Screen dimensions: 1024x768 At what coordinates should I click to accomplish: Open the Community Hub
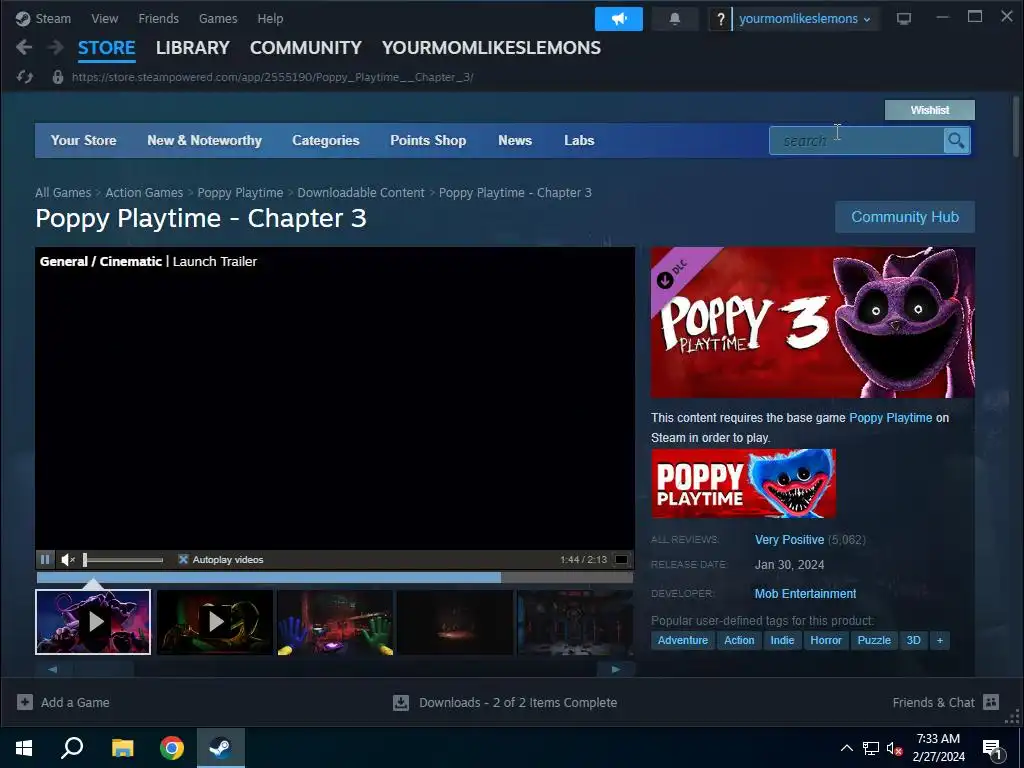pos(905,217)
